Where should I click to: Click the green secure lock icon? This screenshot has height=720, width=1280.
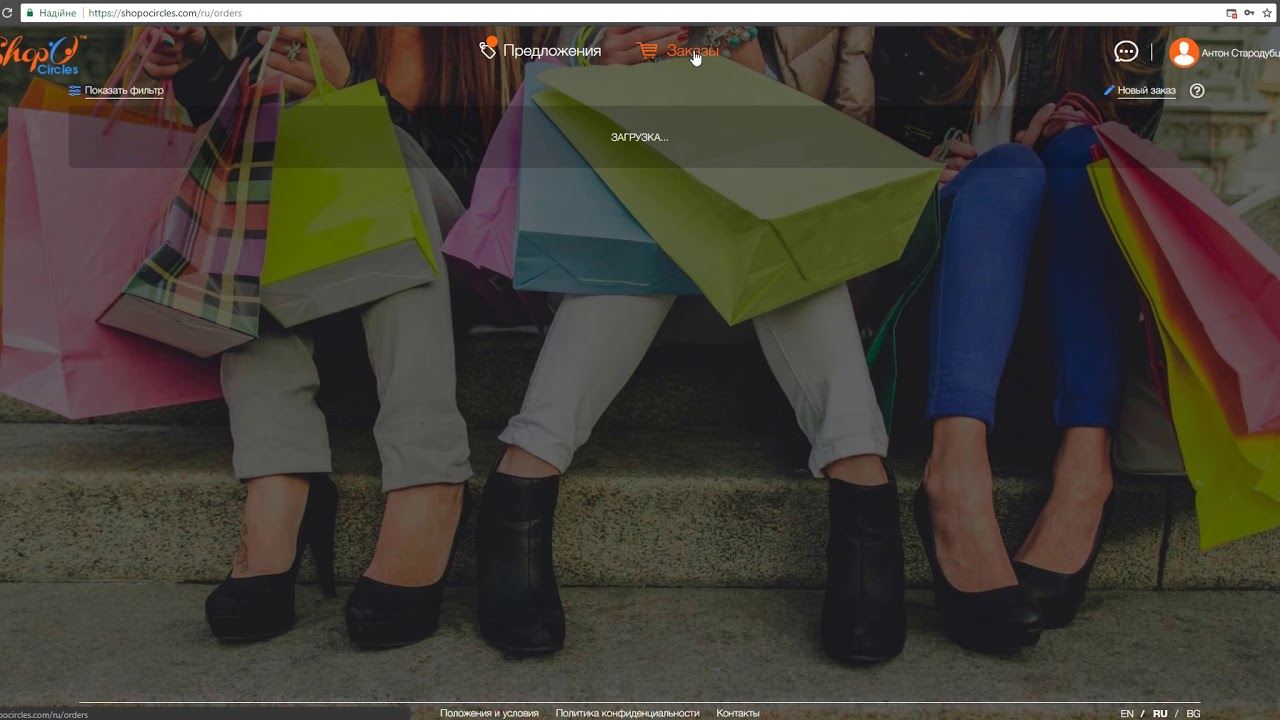point(29,13)
